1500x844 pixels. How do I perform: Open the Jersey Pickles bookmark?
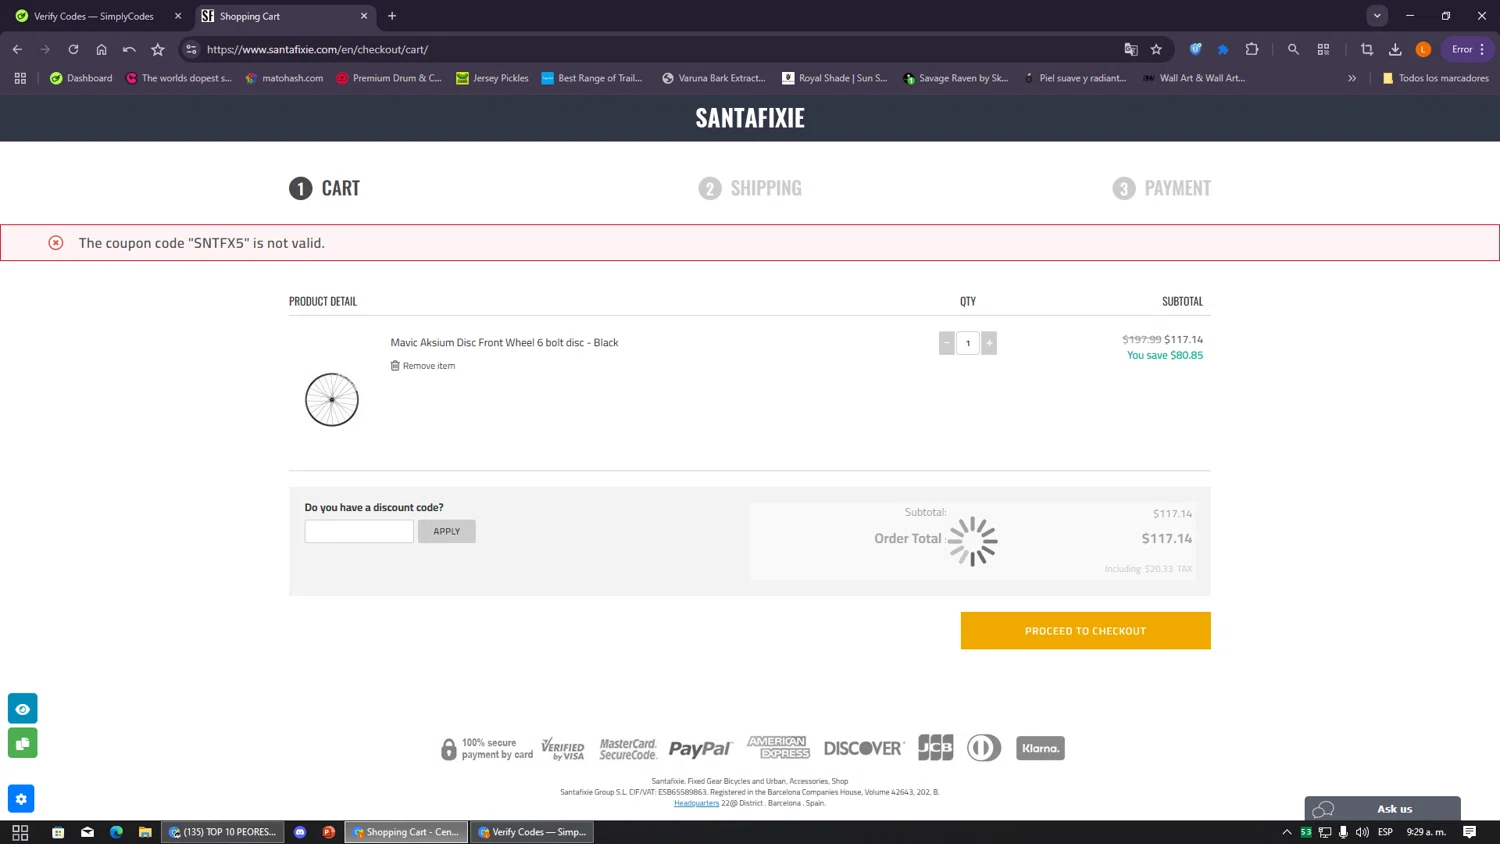point(492,78)
